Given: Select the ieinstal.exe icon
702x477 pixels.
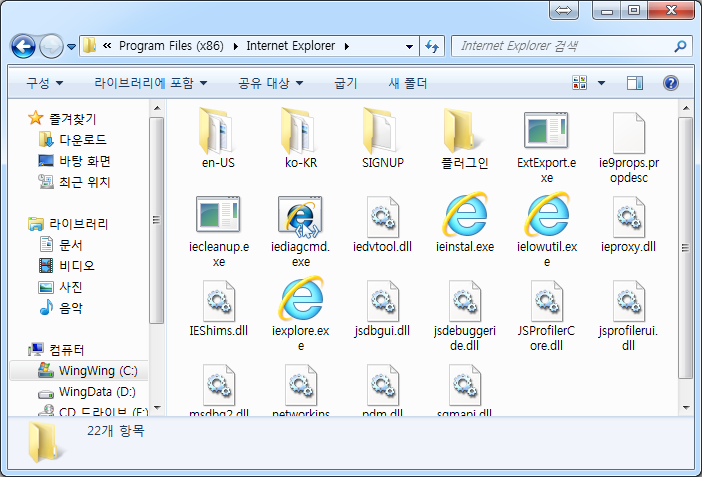Looking at the screenshot, I should tap(465, 215).
